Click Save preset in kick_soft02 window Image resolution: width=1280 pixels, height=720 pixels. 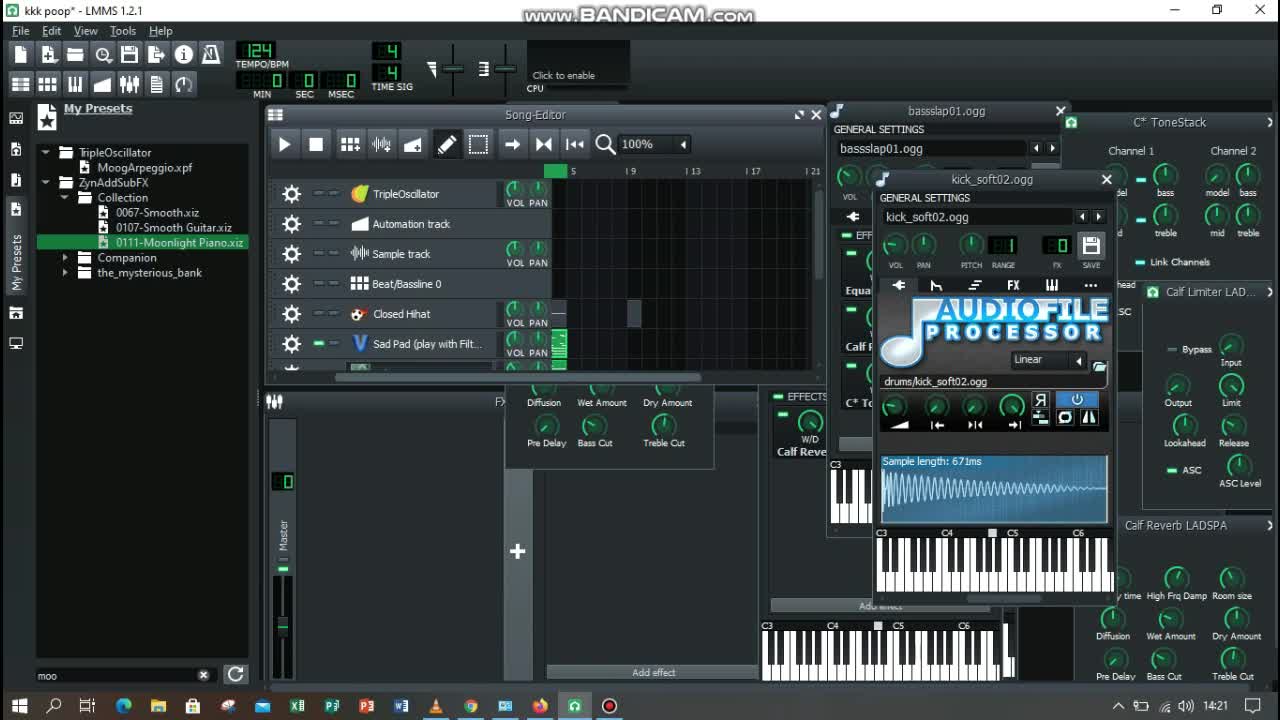(x=1091, y=245)
